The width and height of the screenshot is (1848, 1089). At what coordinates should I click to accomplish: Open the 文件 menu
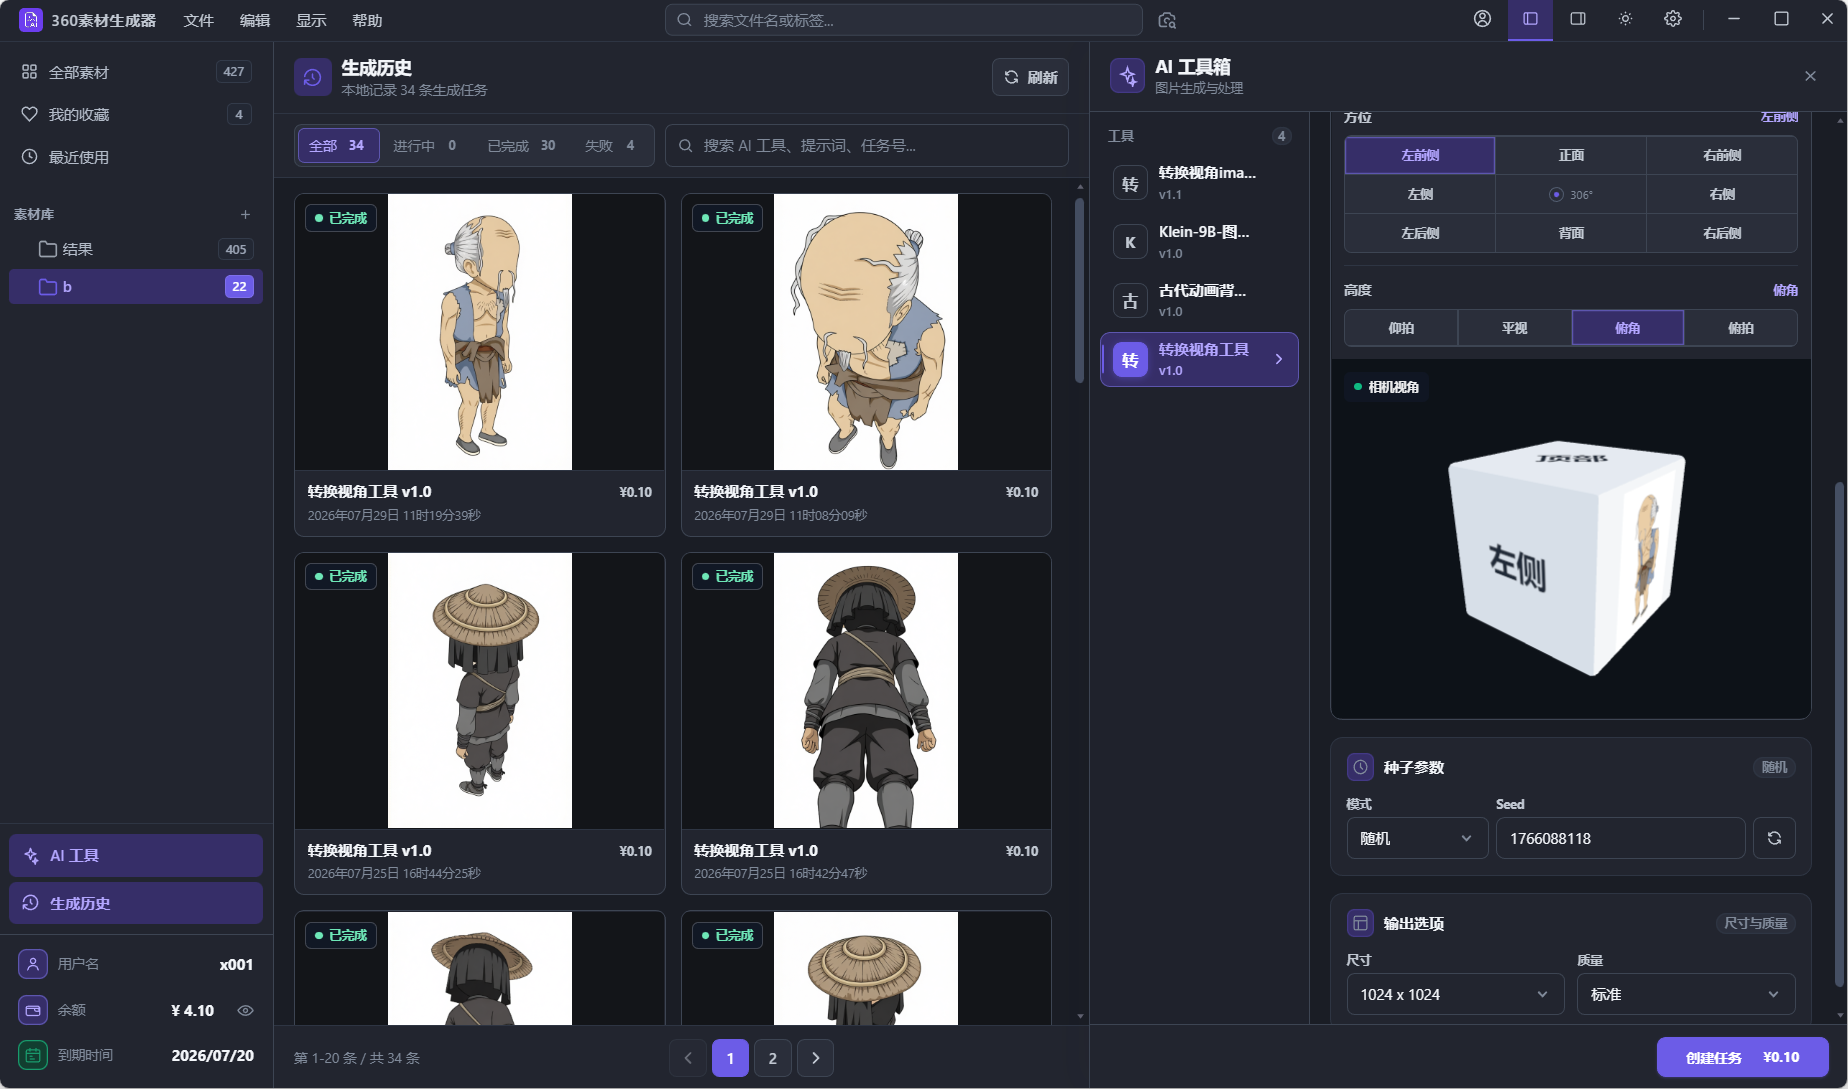[199, 20]
